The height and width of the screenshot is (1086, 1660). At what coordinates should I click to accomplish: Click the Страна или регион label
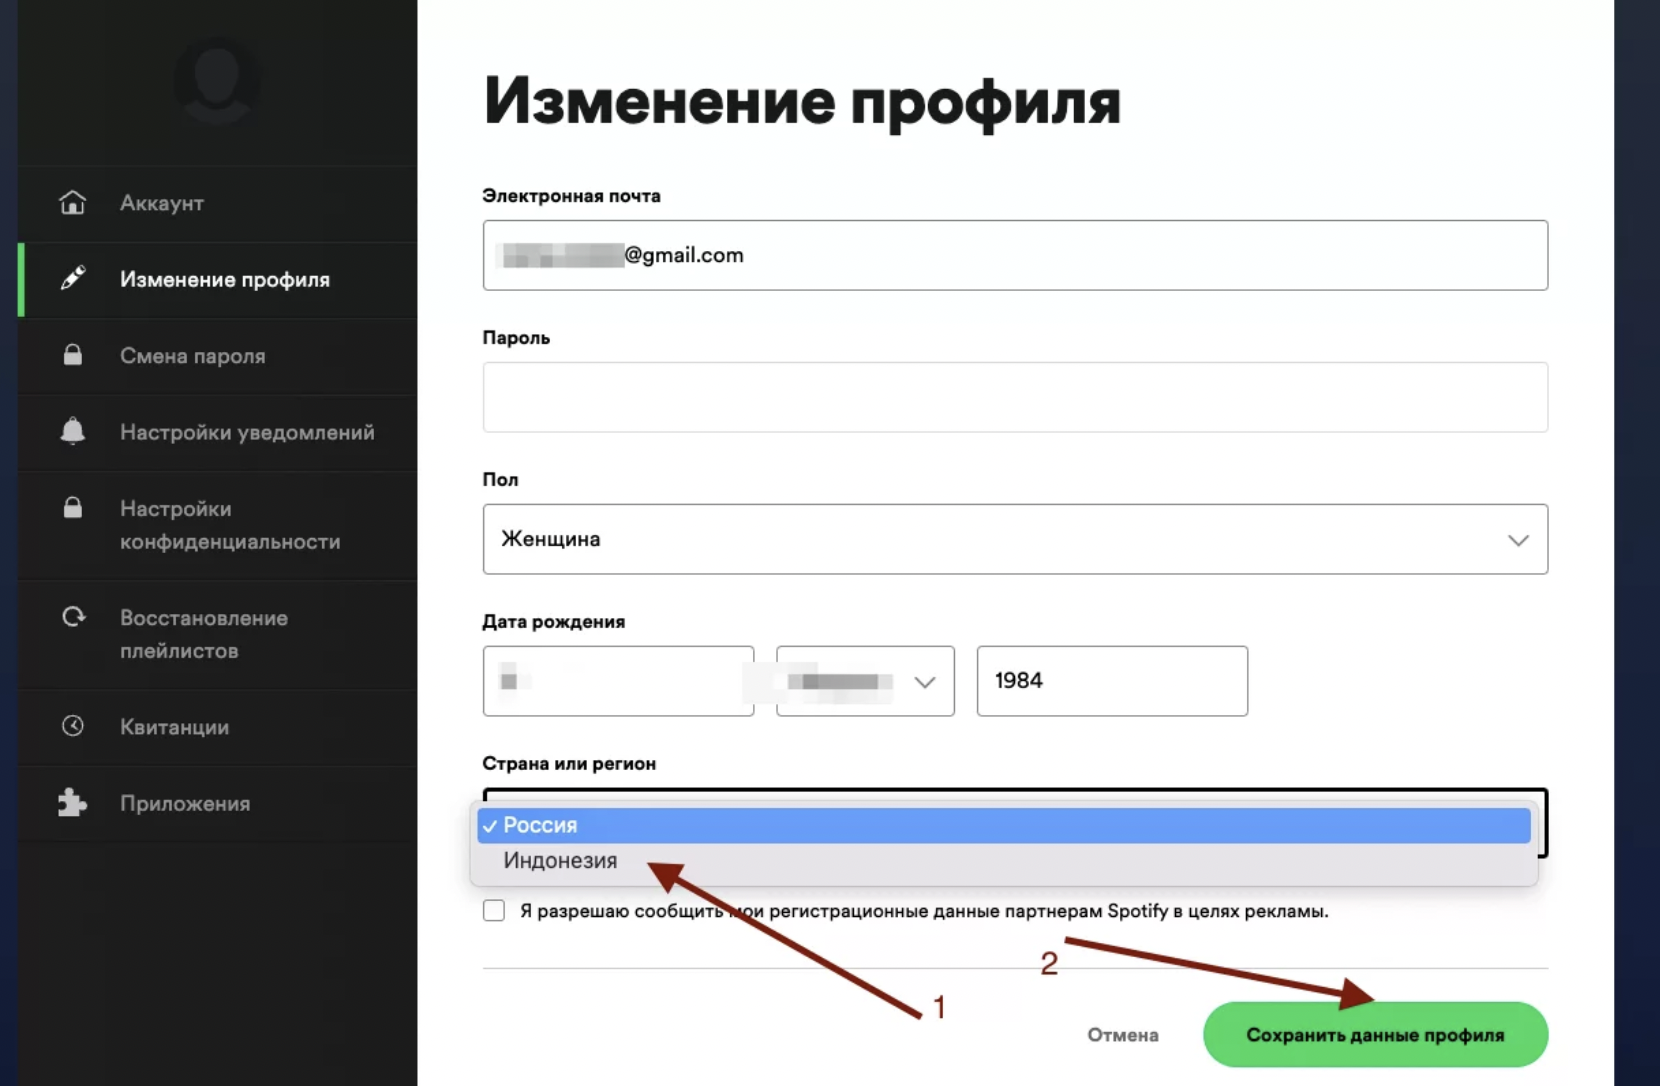click(x=569, y=763)
